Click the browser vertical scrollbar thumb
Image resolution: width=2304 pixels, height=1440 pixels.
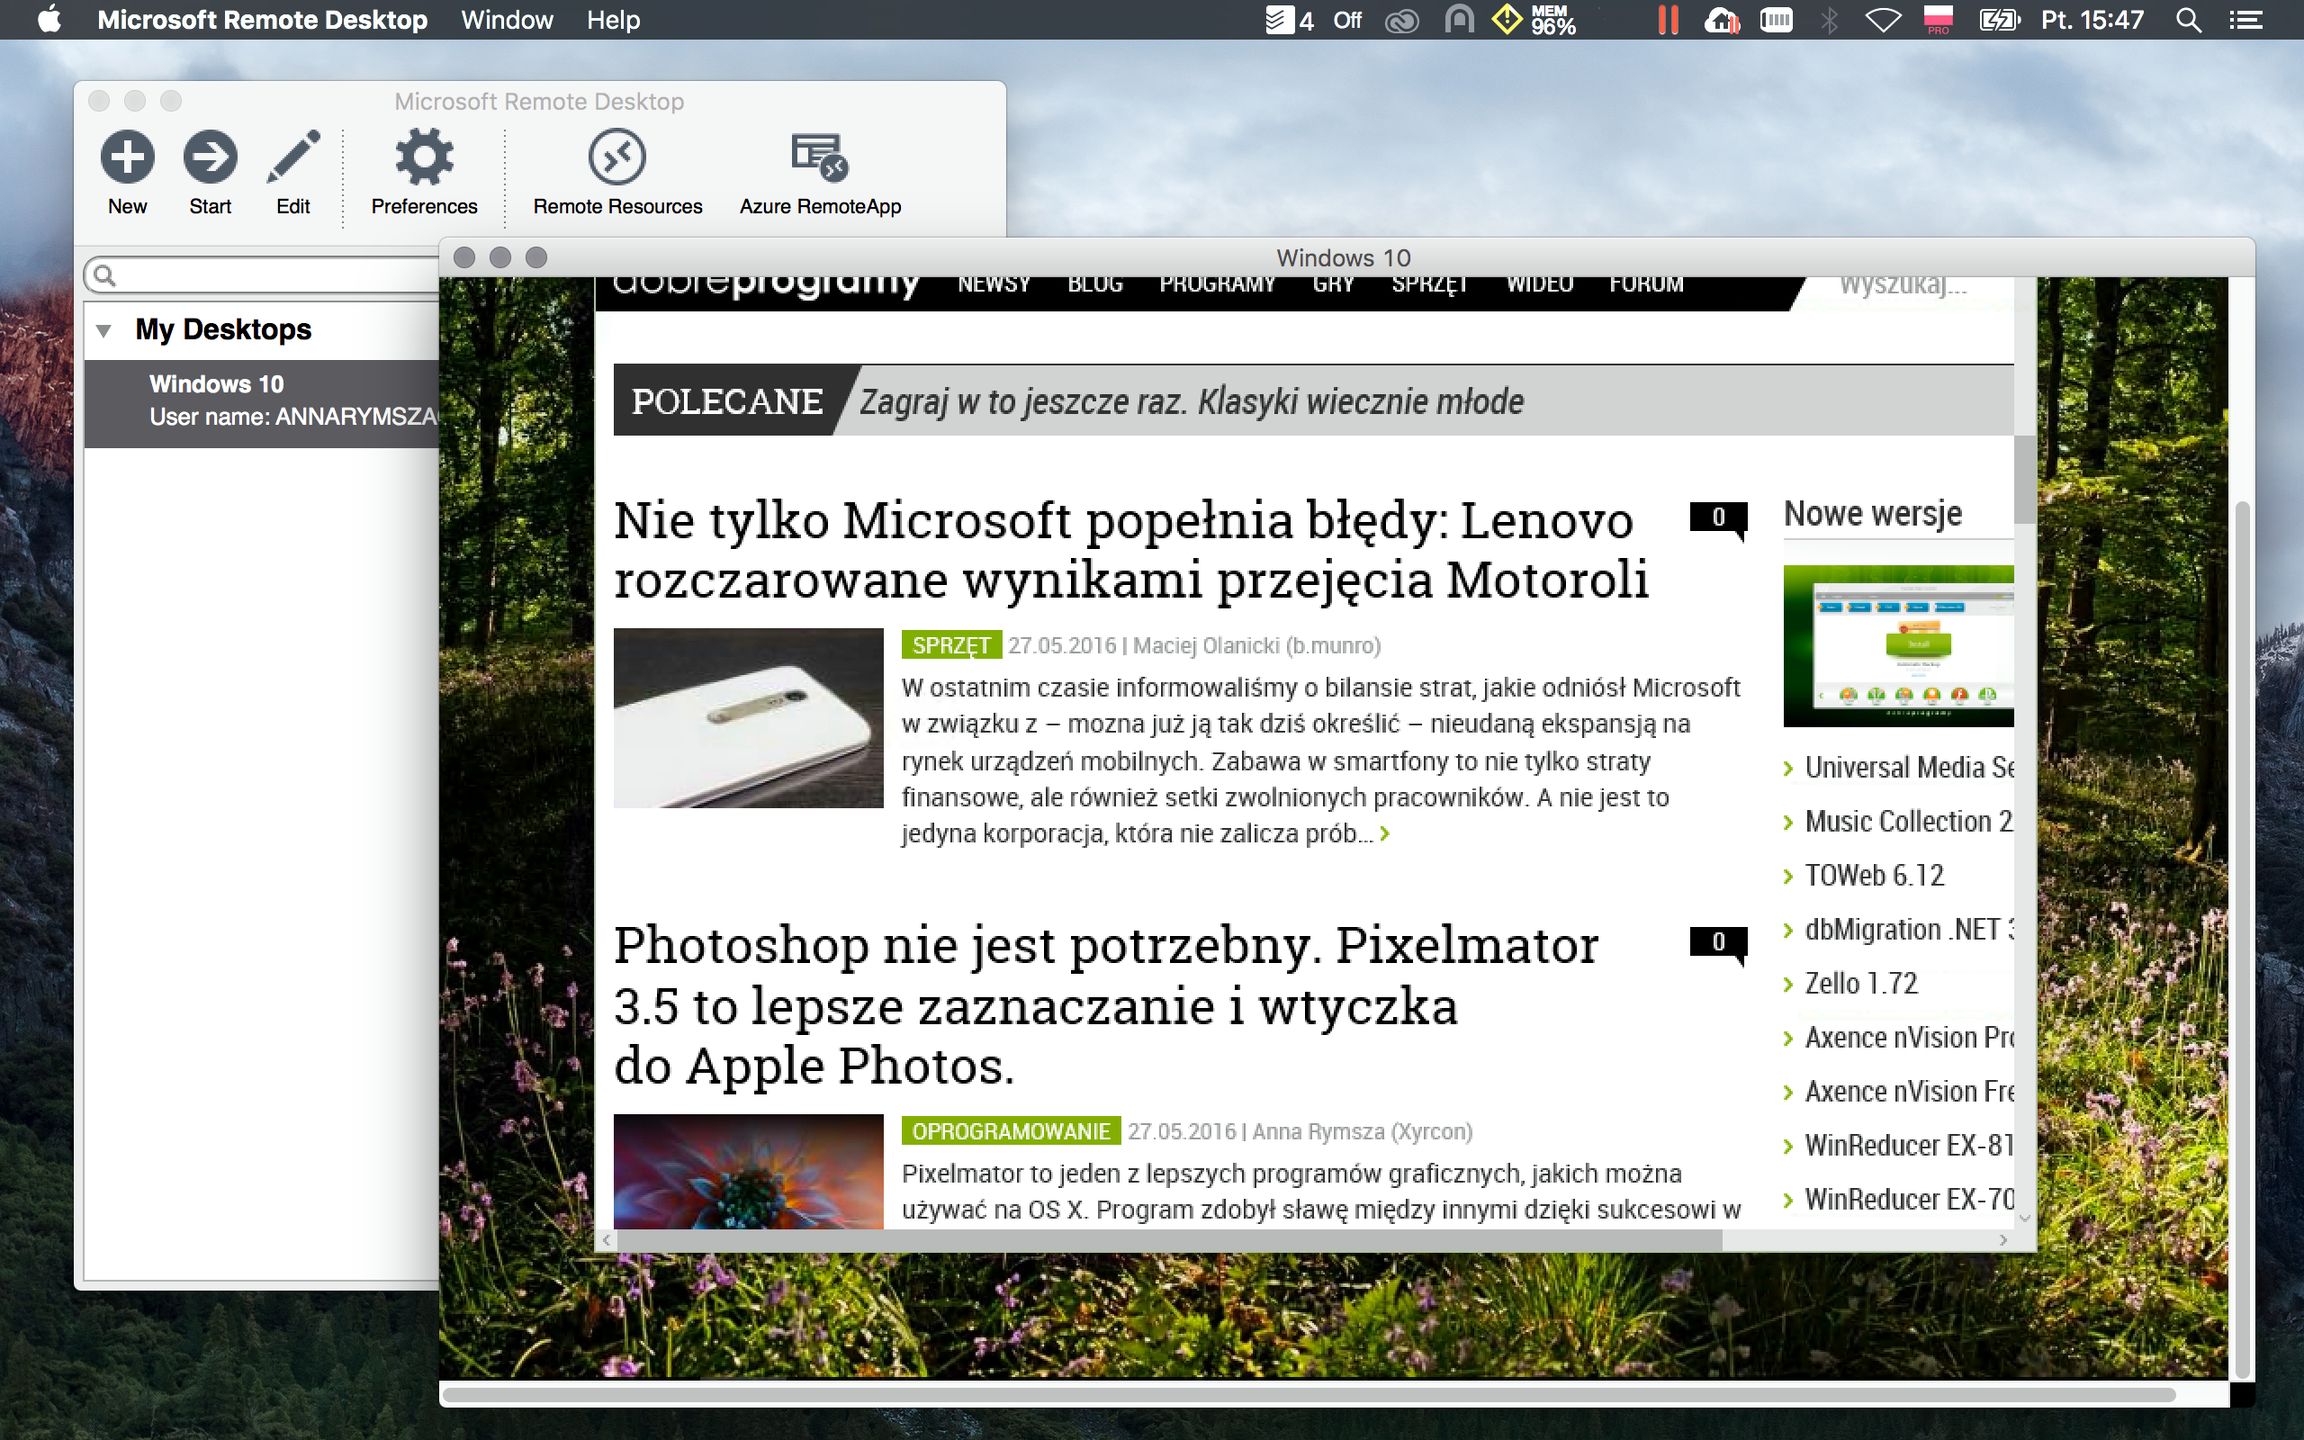[2024, 479]
